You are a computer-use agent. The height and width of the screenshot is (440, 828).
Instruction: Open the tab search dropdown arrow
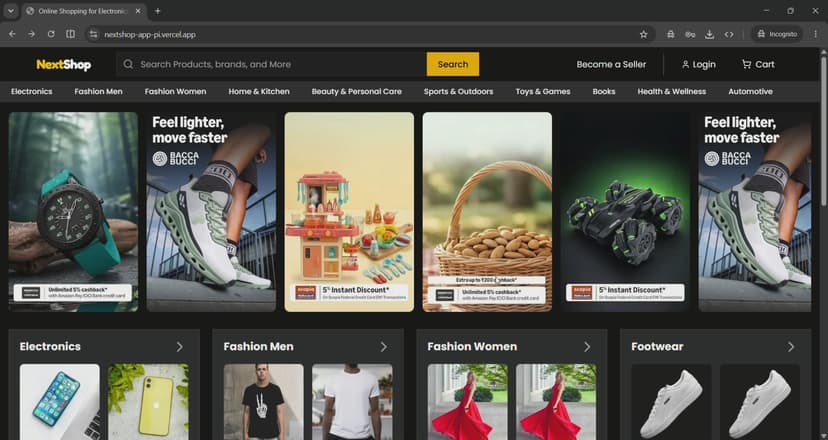[11, 11]
